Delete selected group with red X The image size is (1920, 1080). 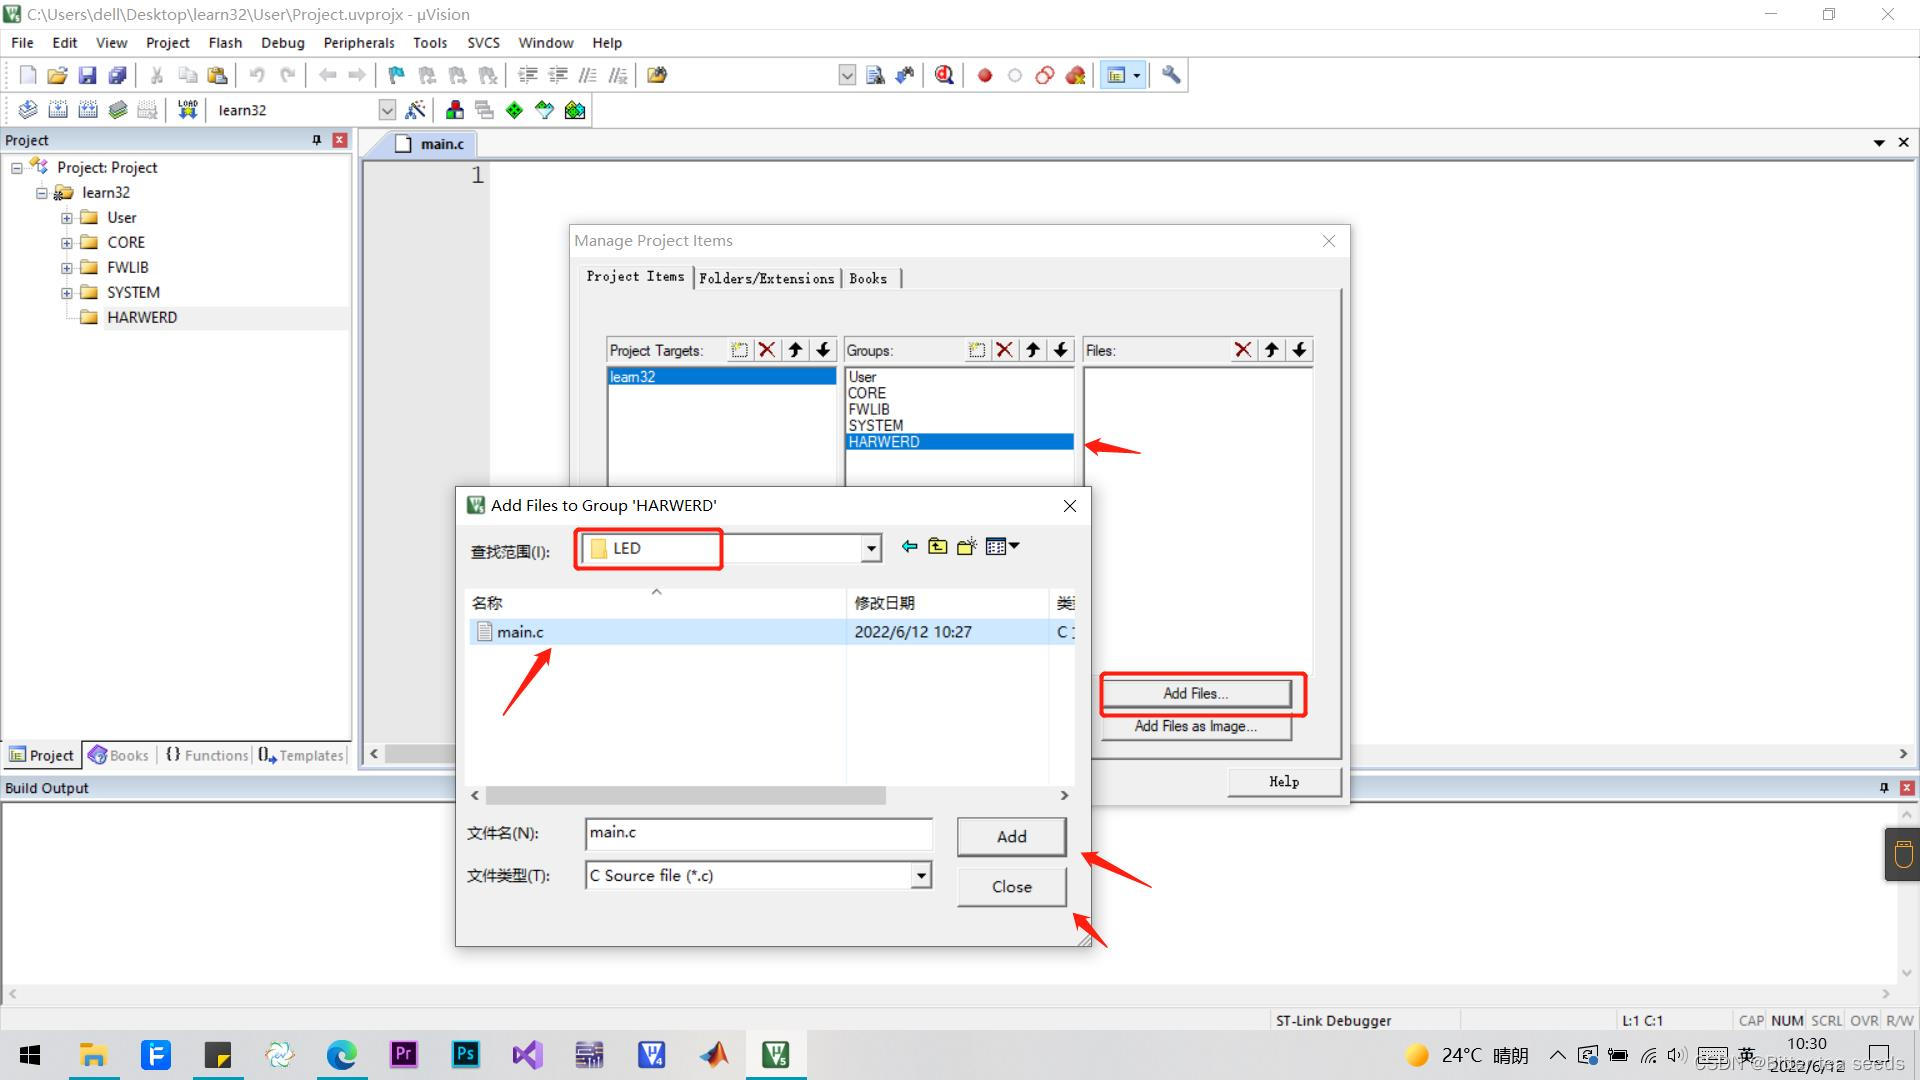pyautogui.click(x=1004, y=350)
